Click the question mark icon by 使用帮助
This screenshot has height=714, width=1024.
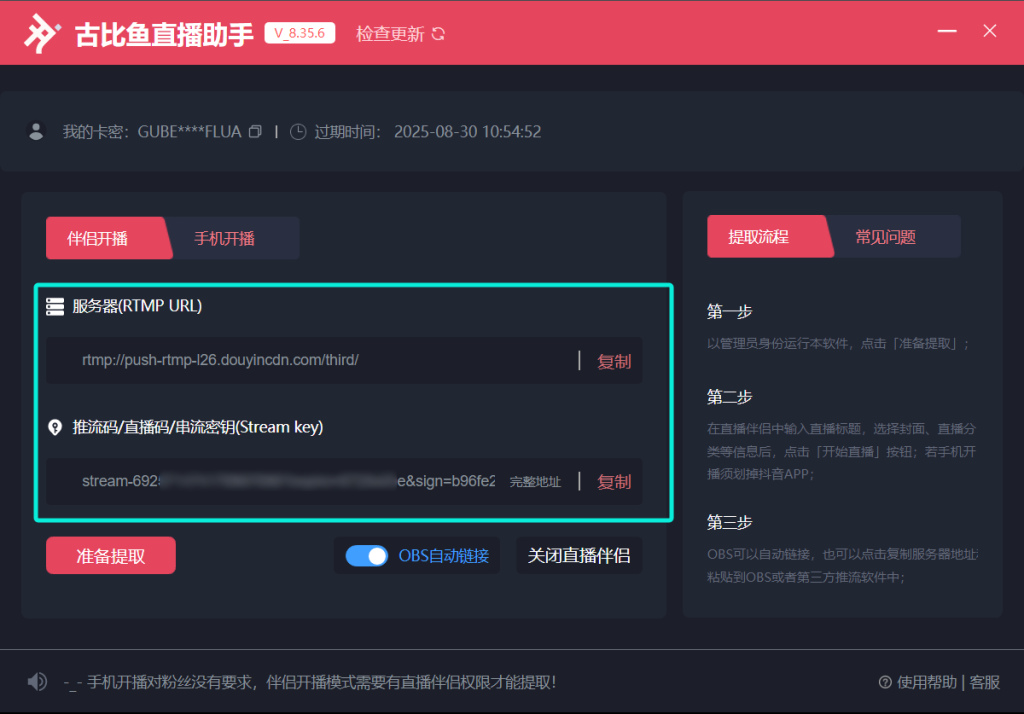point(885,682)
